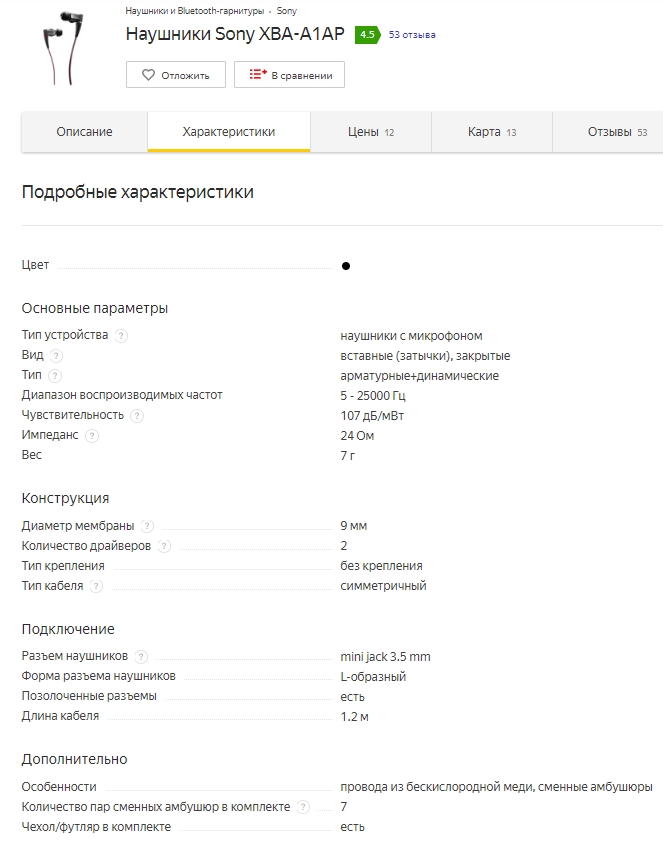
Task: Click help icon for сменных амбушюр count
Action: 303,807
